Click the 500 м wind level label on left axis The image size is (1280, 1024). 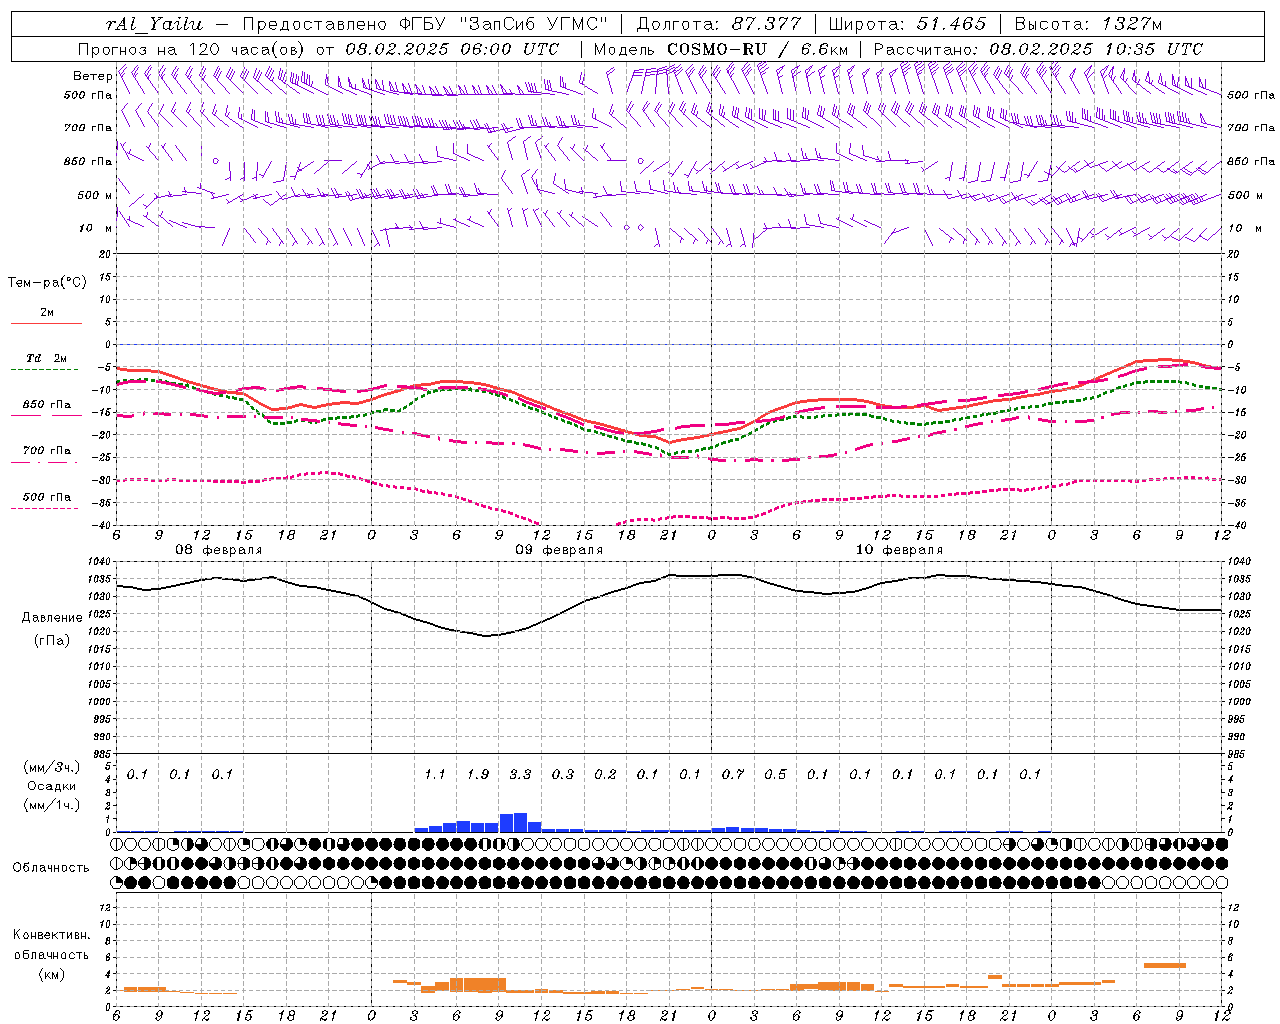click(95, 195)
